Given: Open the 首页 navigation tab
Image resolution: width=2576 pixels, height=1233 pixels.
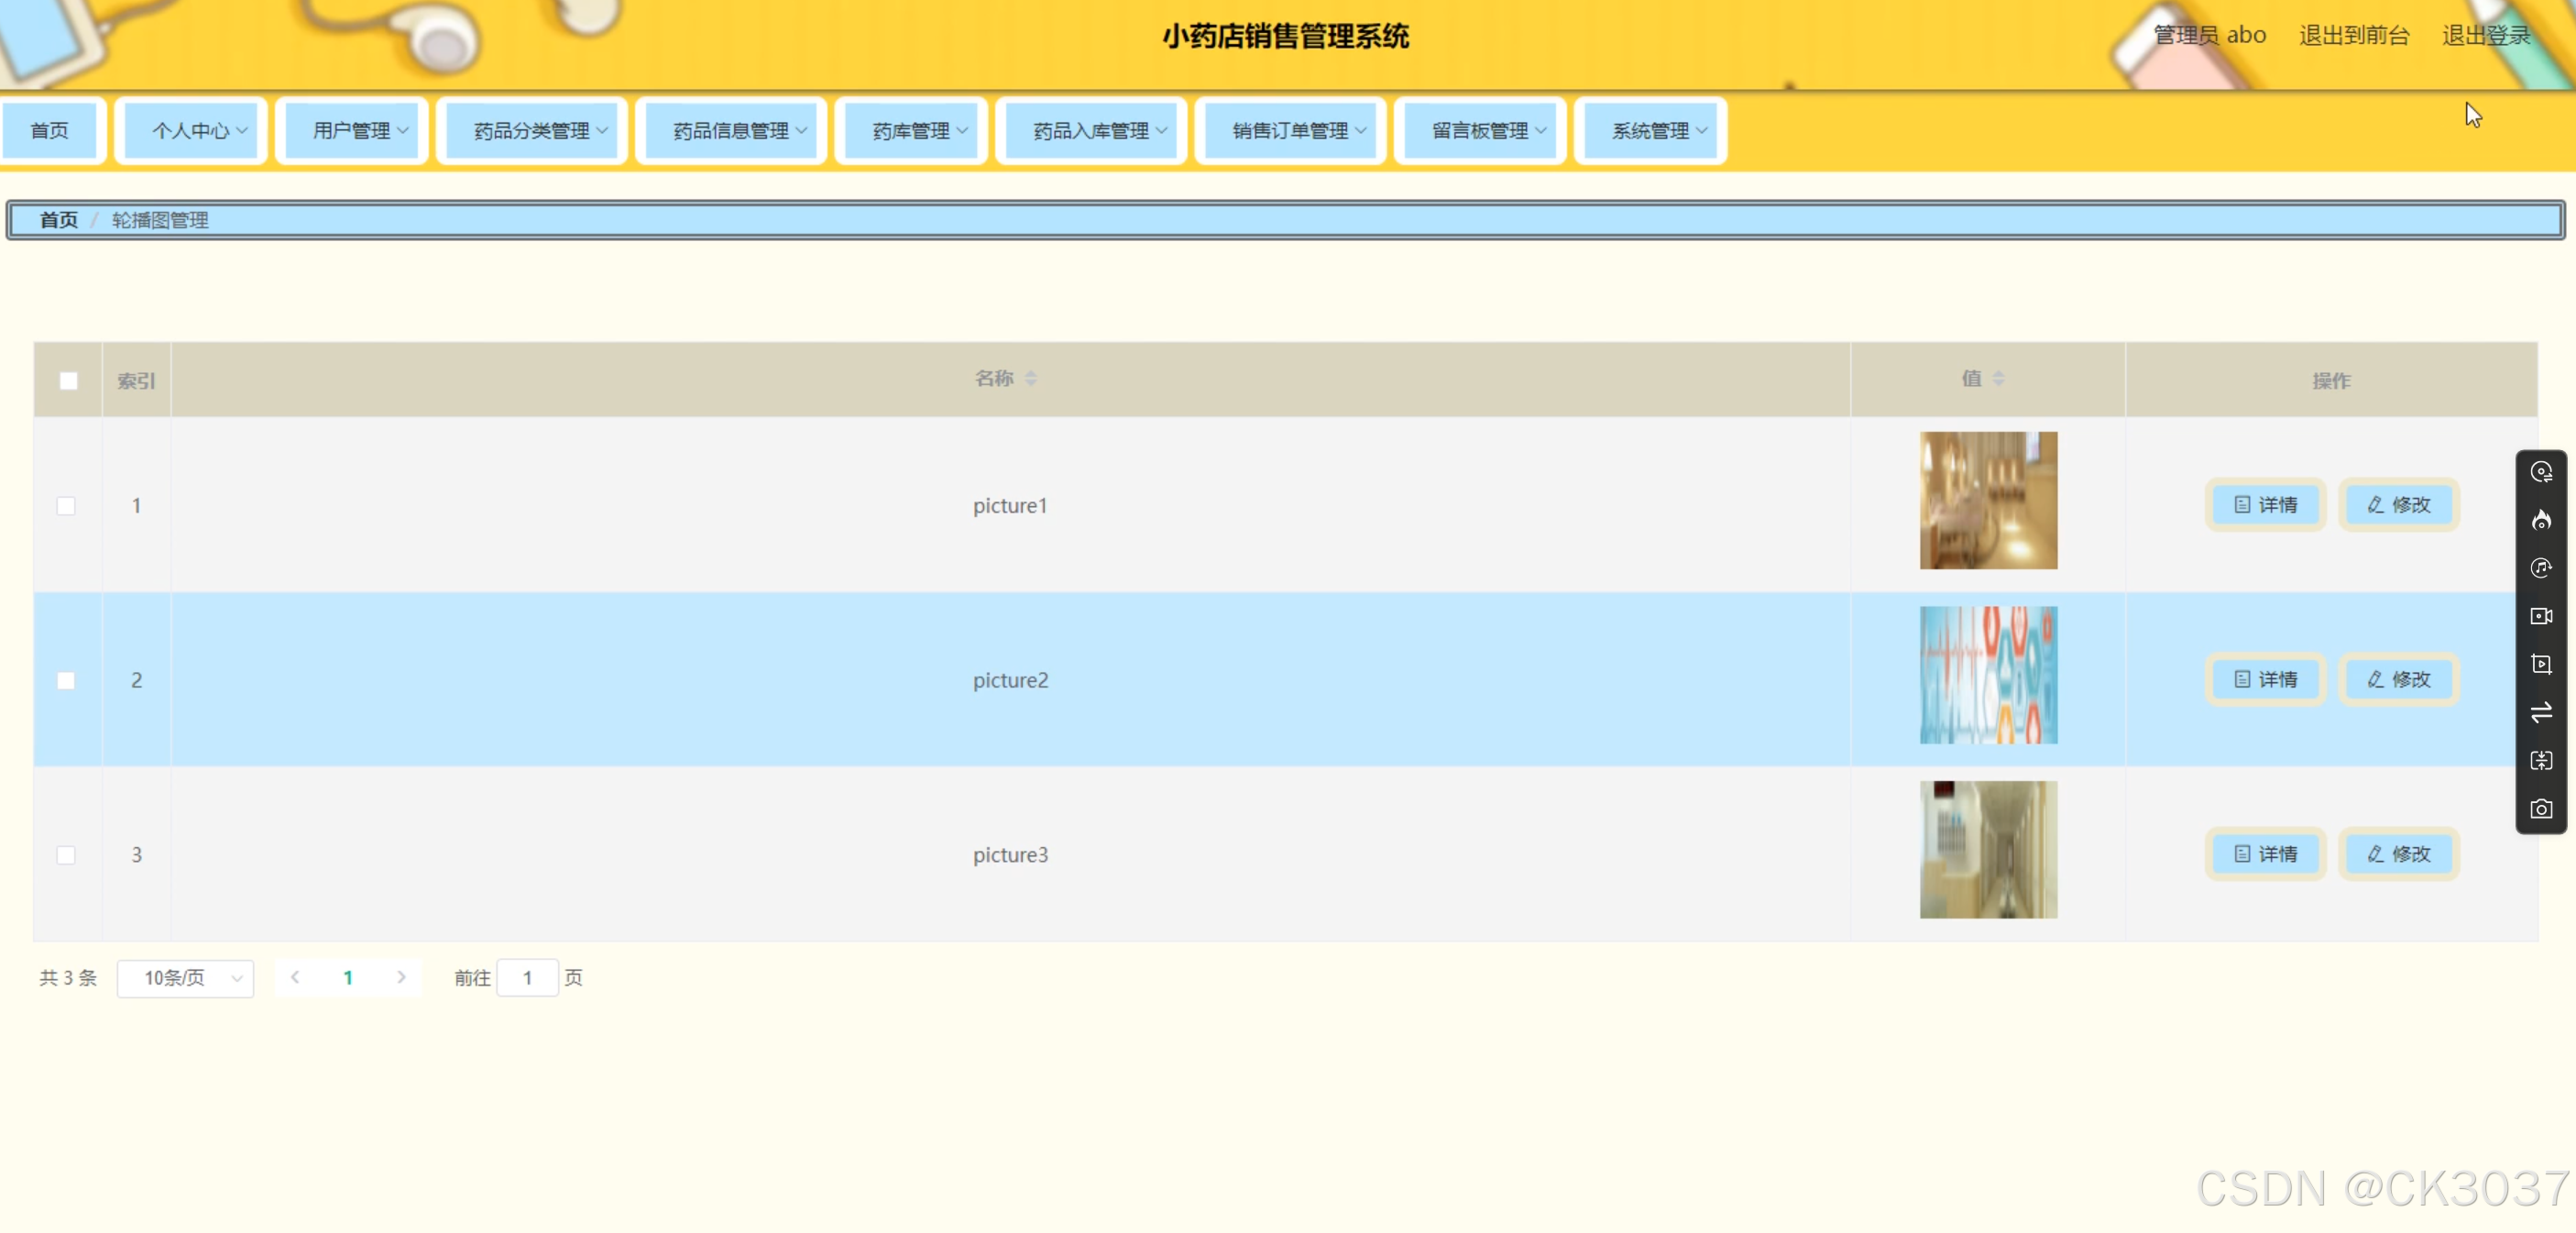Looking at the screenshot, I should [x=50, y=131].
